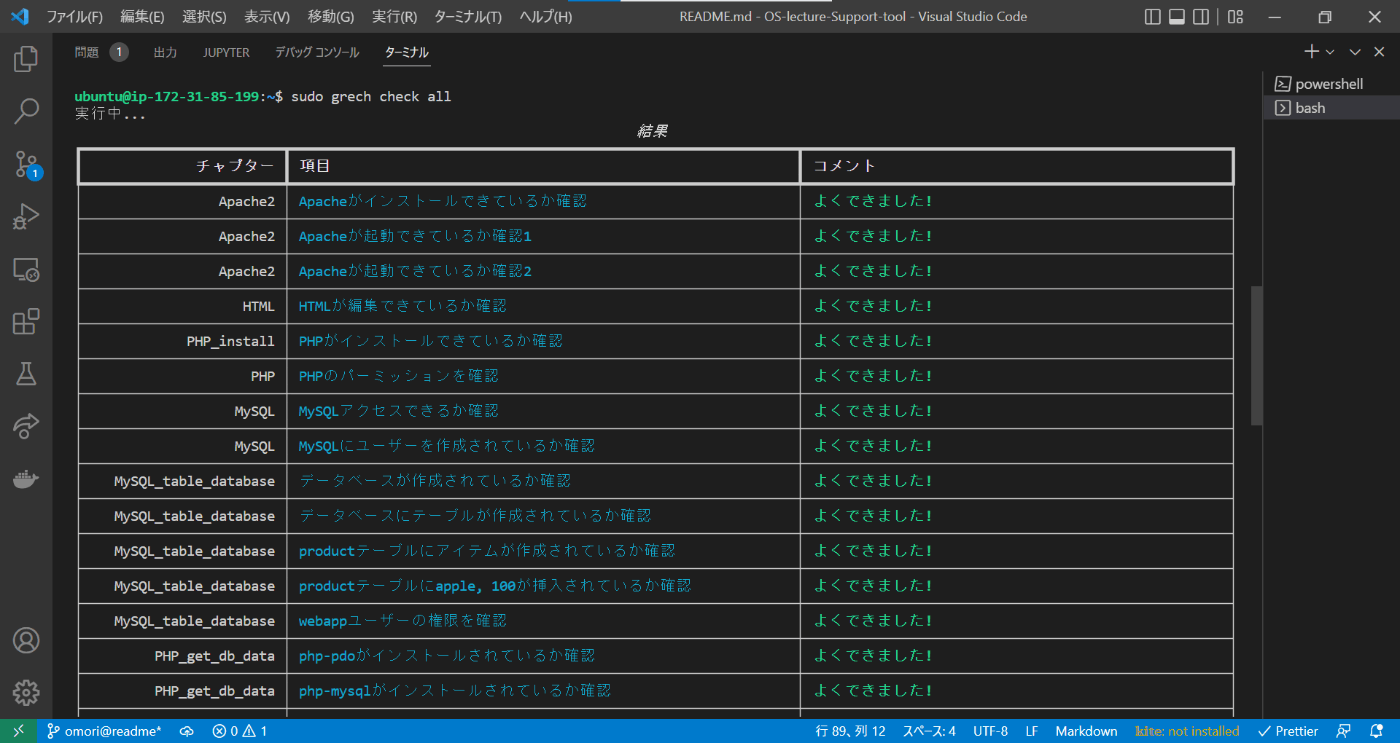This screenshot has width=1400, height=743.
Task: Click 'MySQLアクセスできるか確認' cell
Action: click(x=399, y=411)
